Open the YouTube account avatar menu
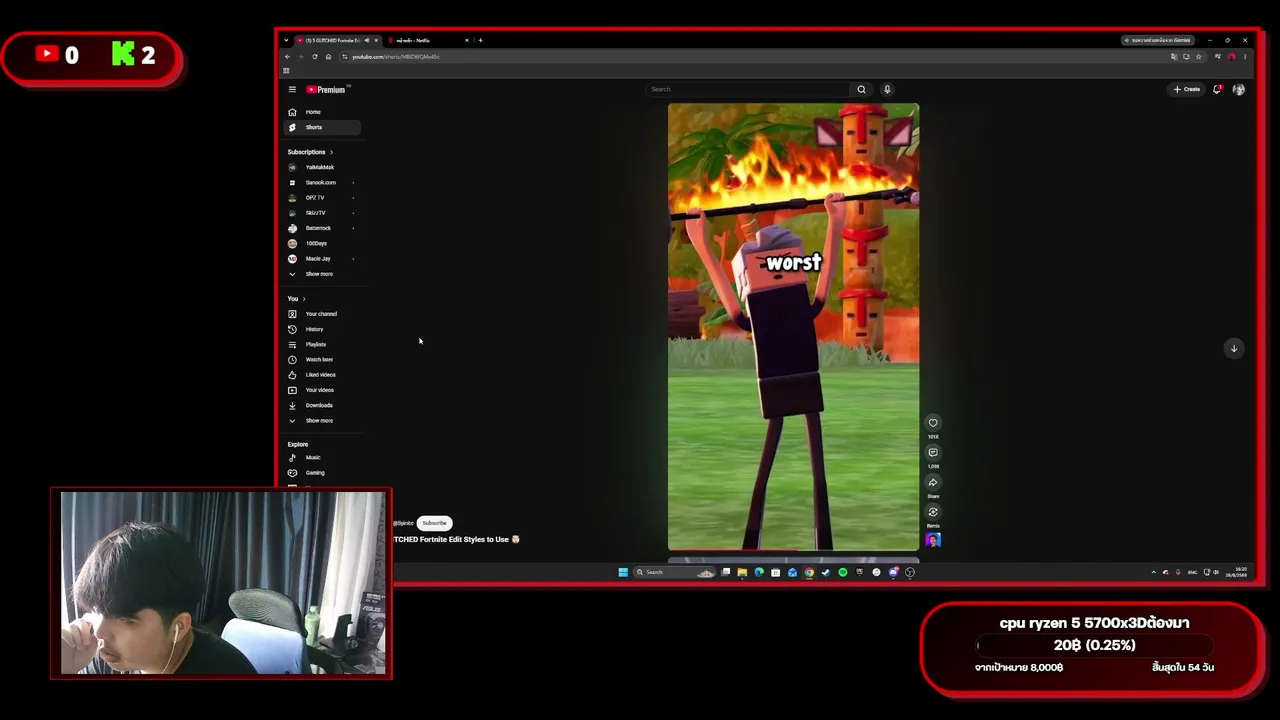 (1238, 89)
